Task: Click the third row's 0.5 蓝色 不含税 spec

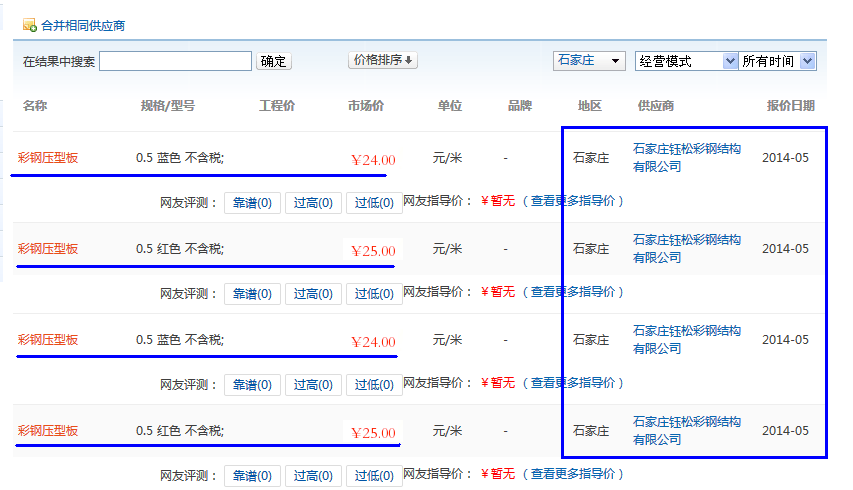Action: (x=180, y=339)
